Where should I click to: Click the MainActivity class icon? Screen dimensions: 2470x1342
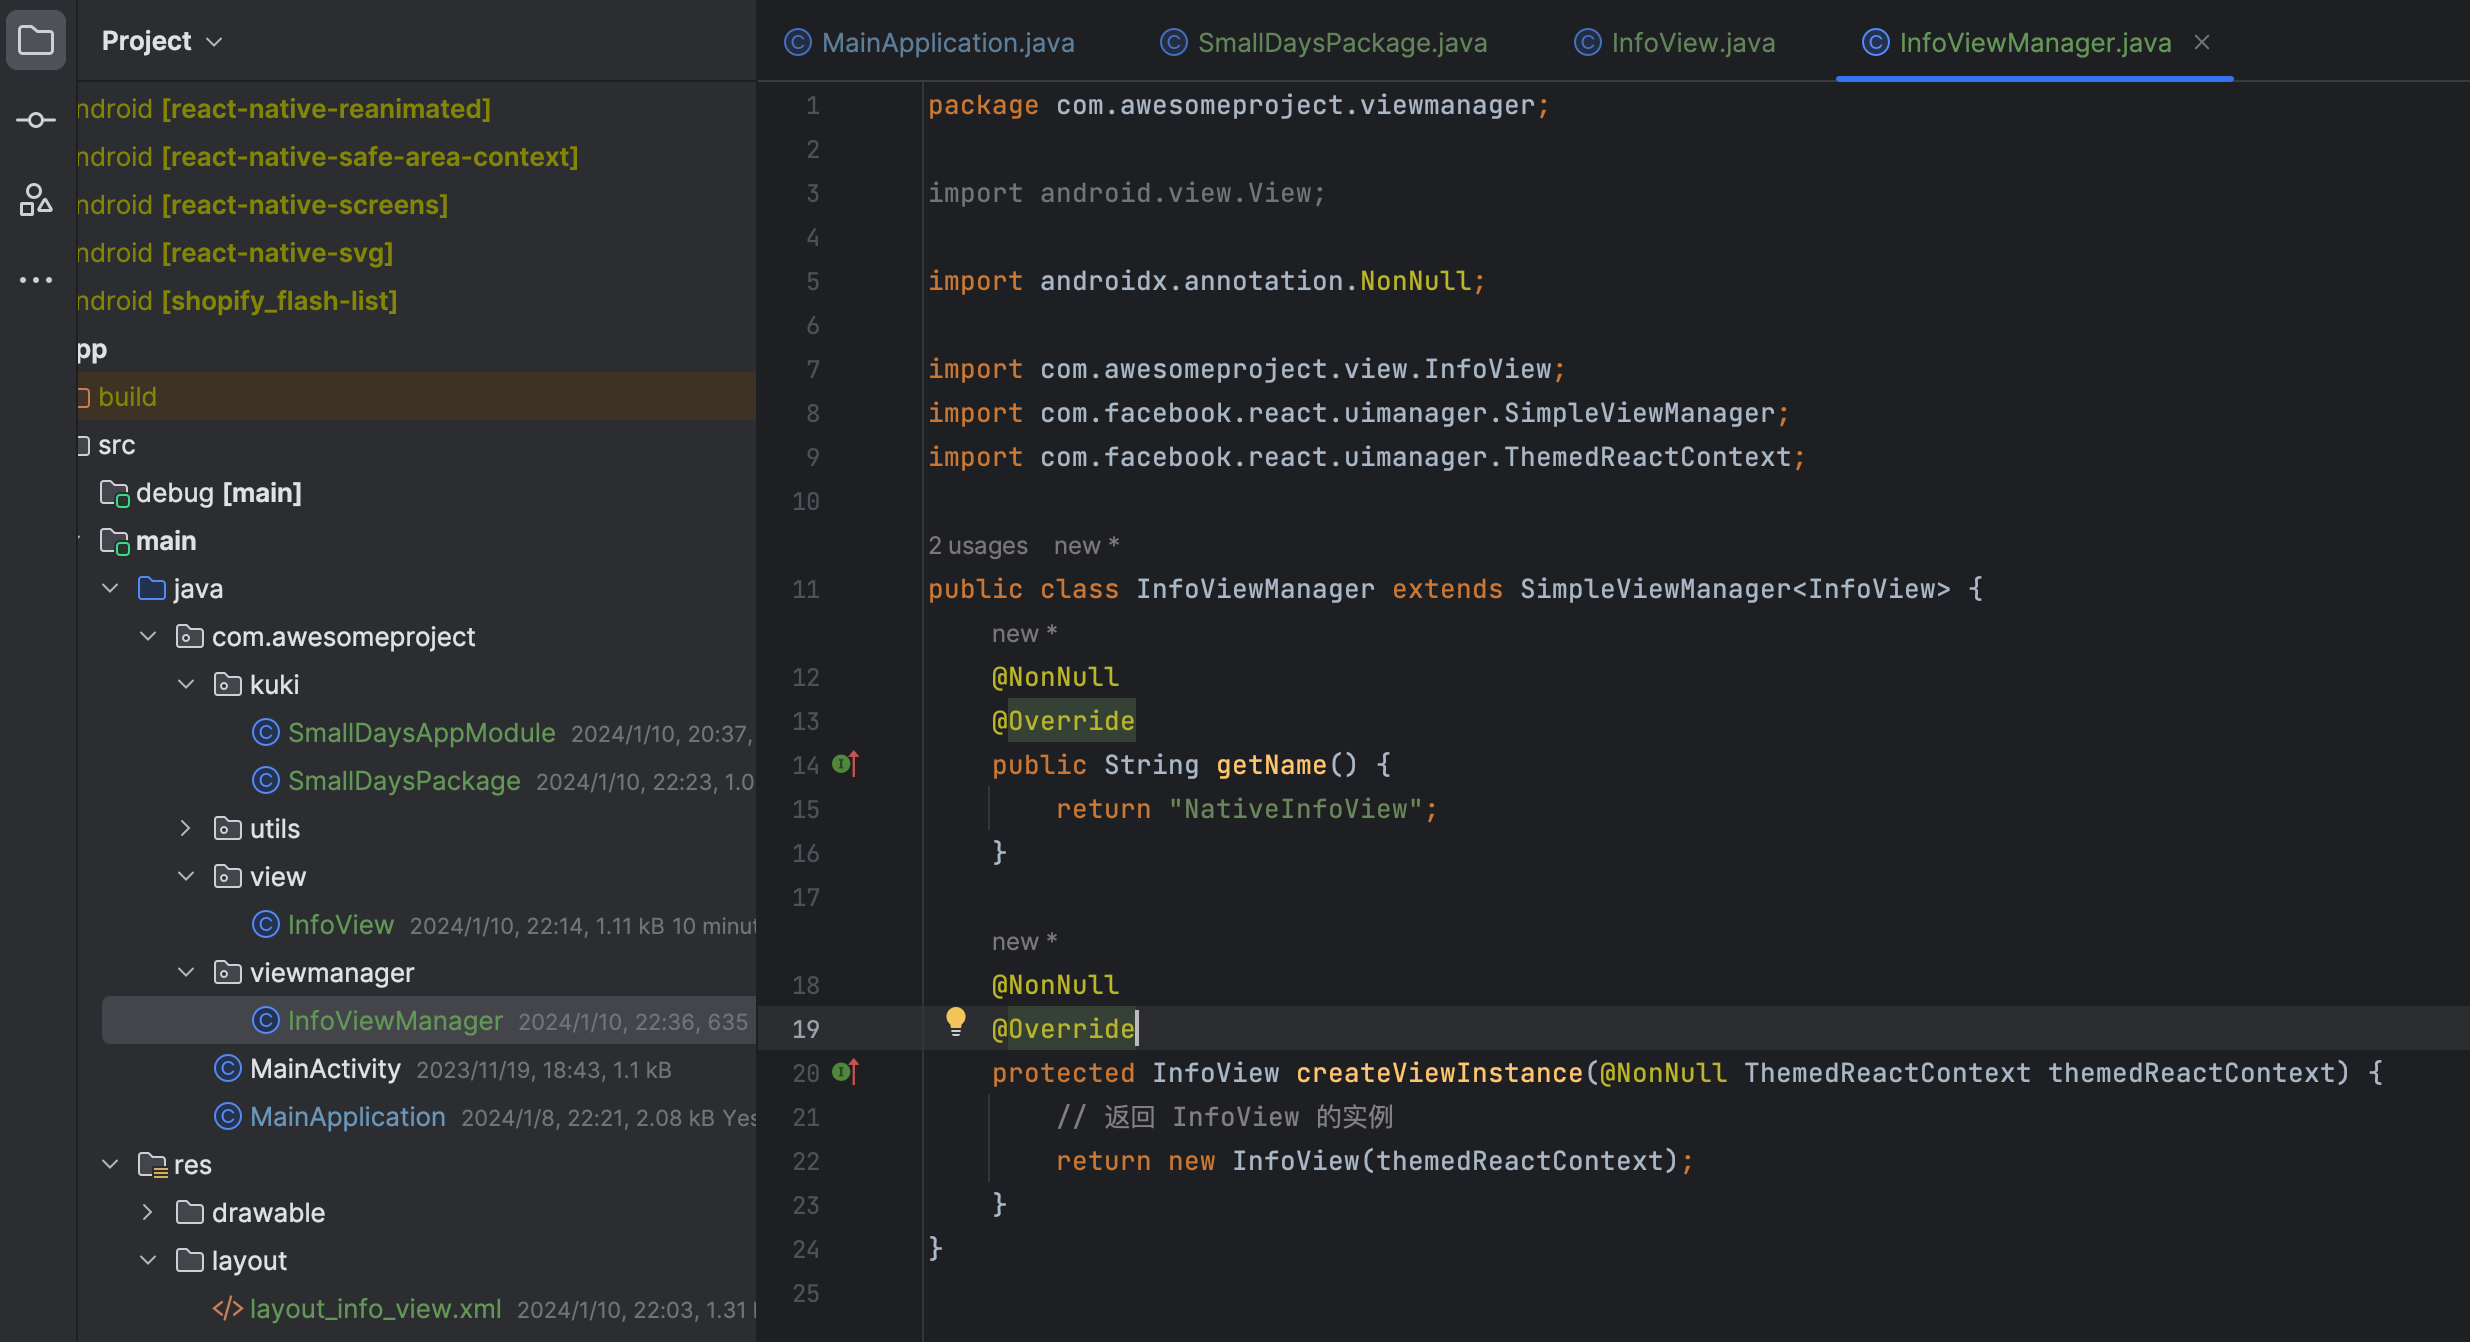(227, 1069)
